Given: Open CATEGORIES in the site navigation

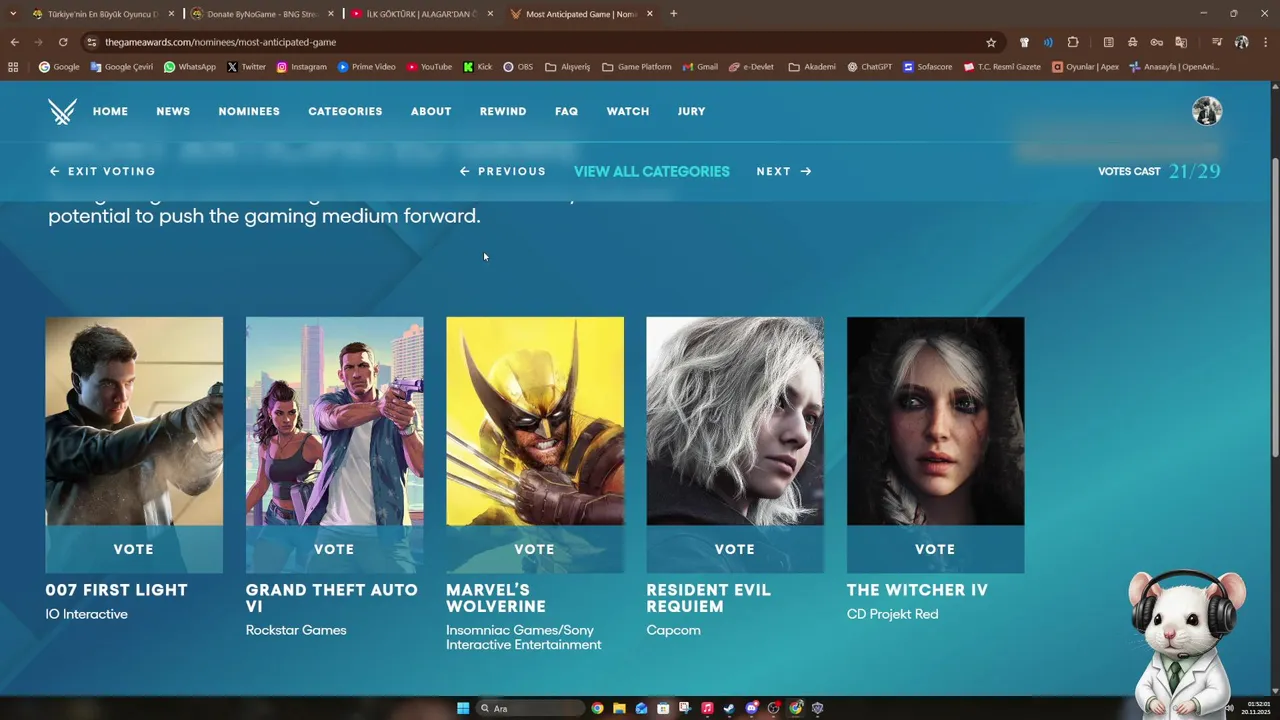Looking at the screenshot, I should 345,111.
